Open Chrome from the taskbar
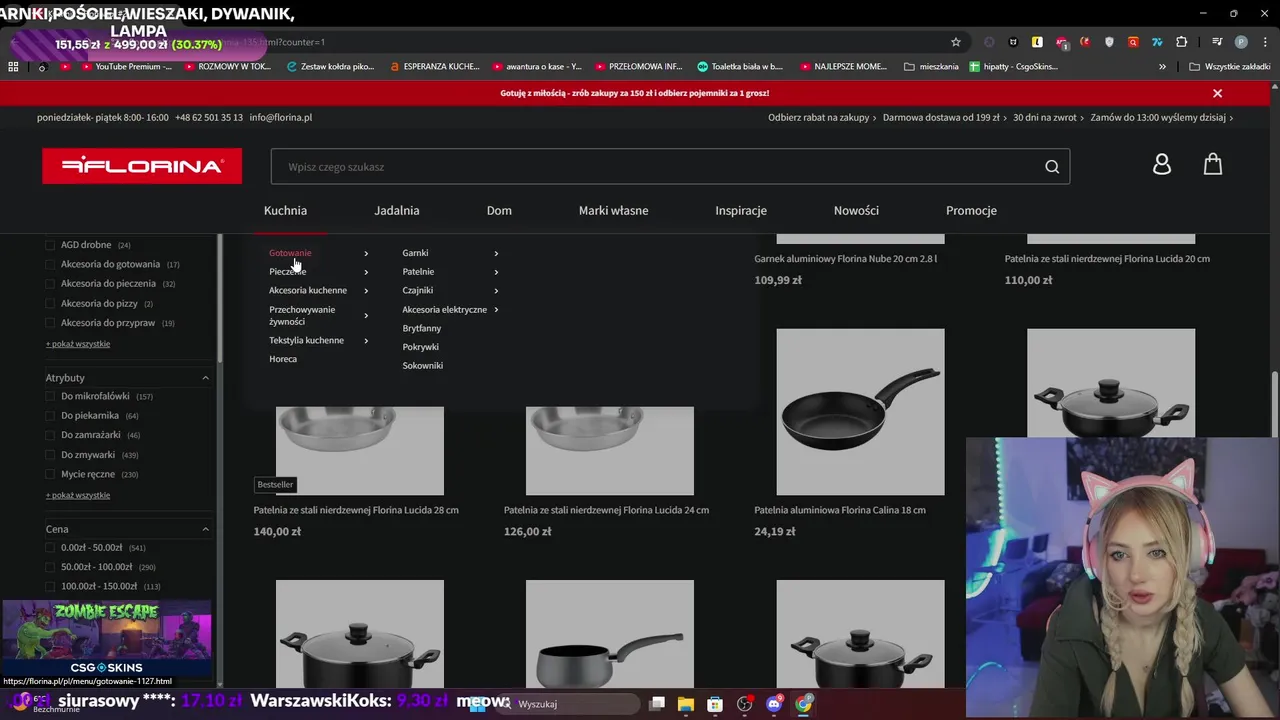1280x720 pixels. pos(803,704)
